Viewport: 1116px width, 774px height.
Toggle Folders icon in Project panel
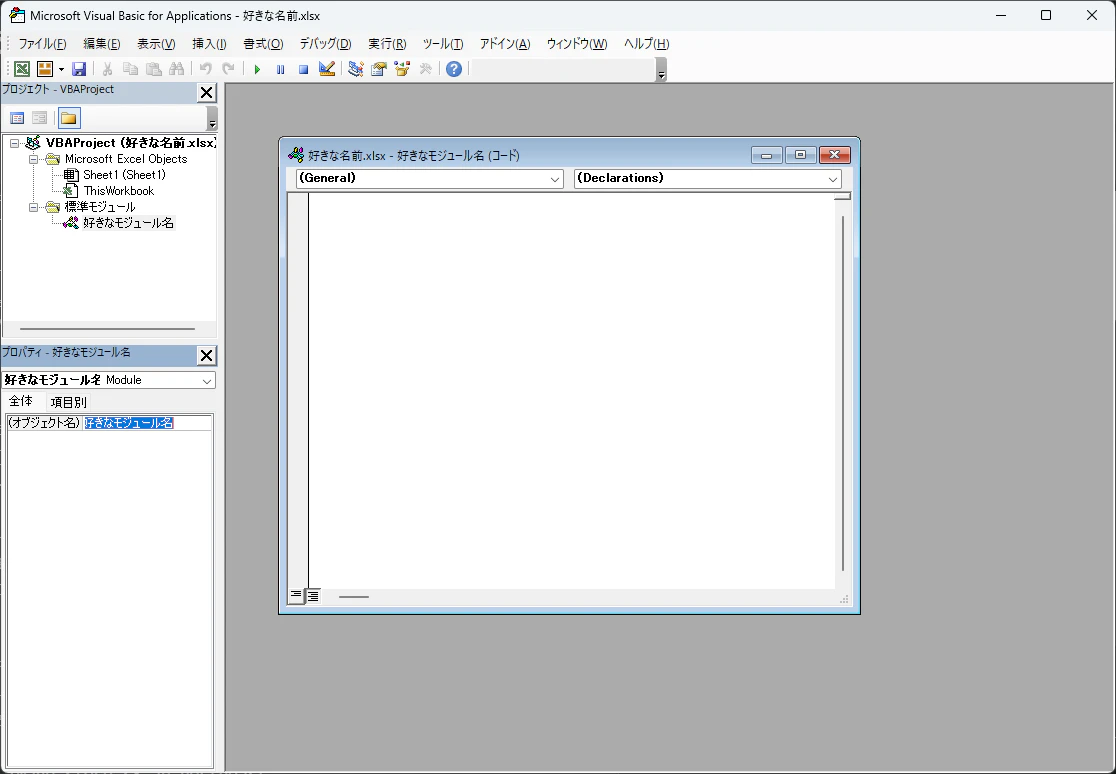click(68, 118)
